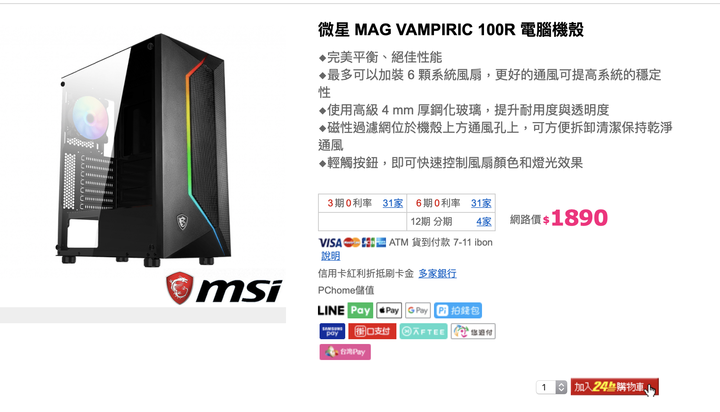This screenshot has height=412, width=720.
Task: Open 4家 link for 12期分期
Action: (484, 221)
